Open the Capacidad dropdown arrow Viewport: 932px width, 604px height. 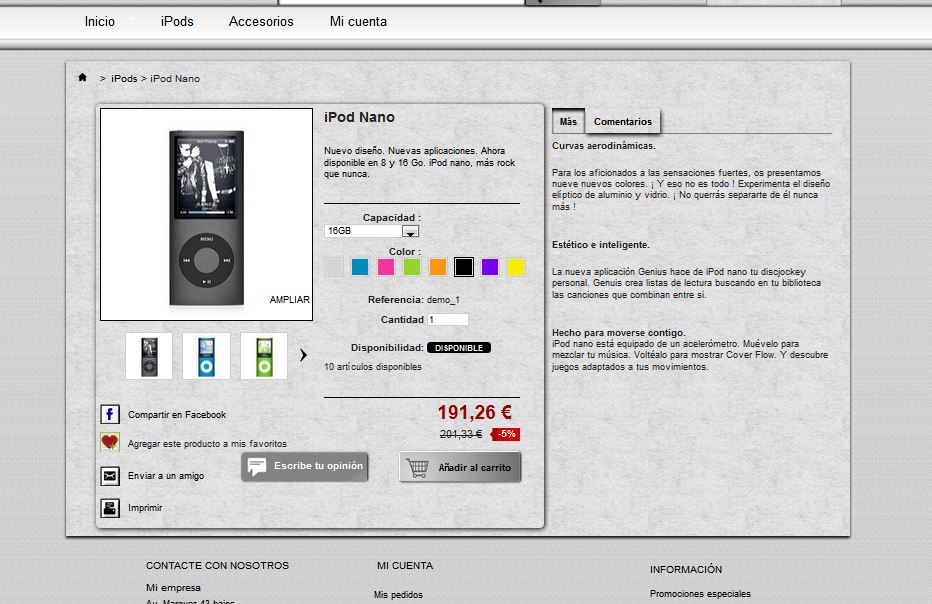410,231
